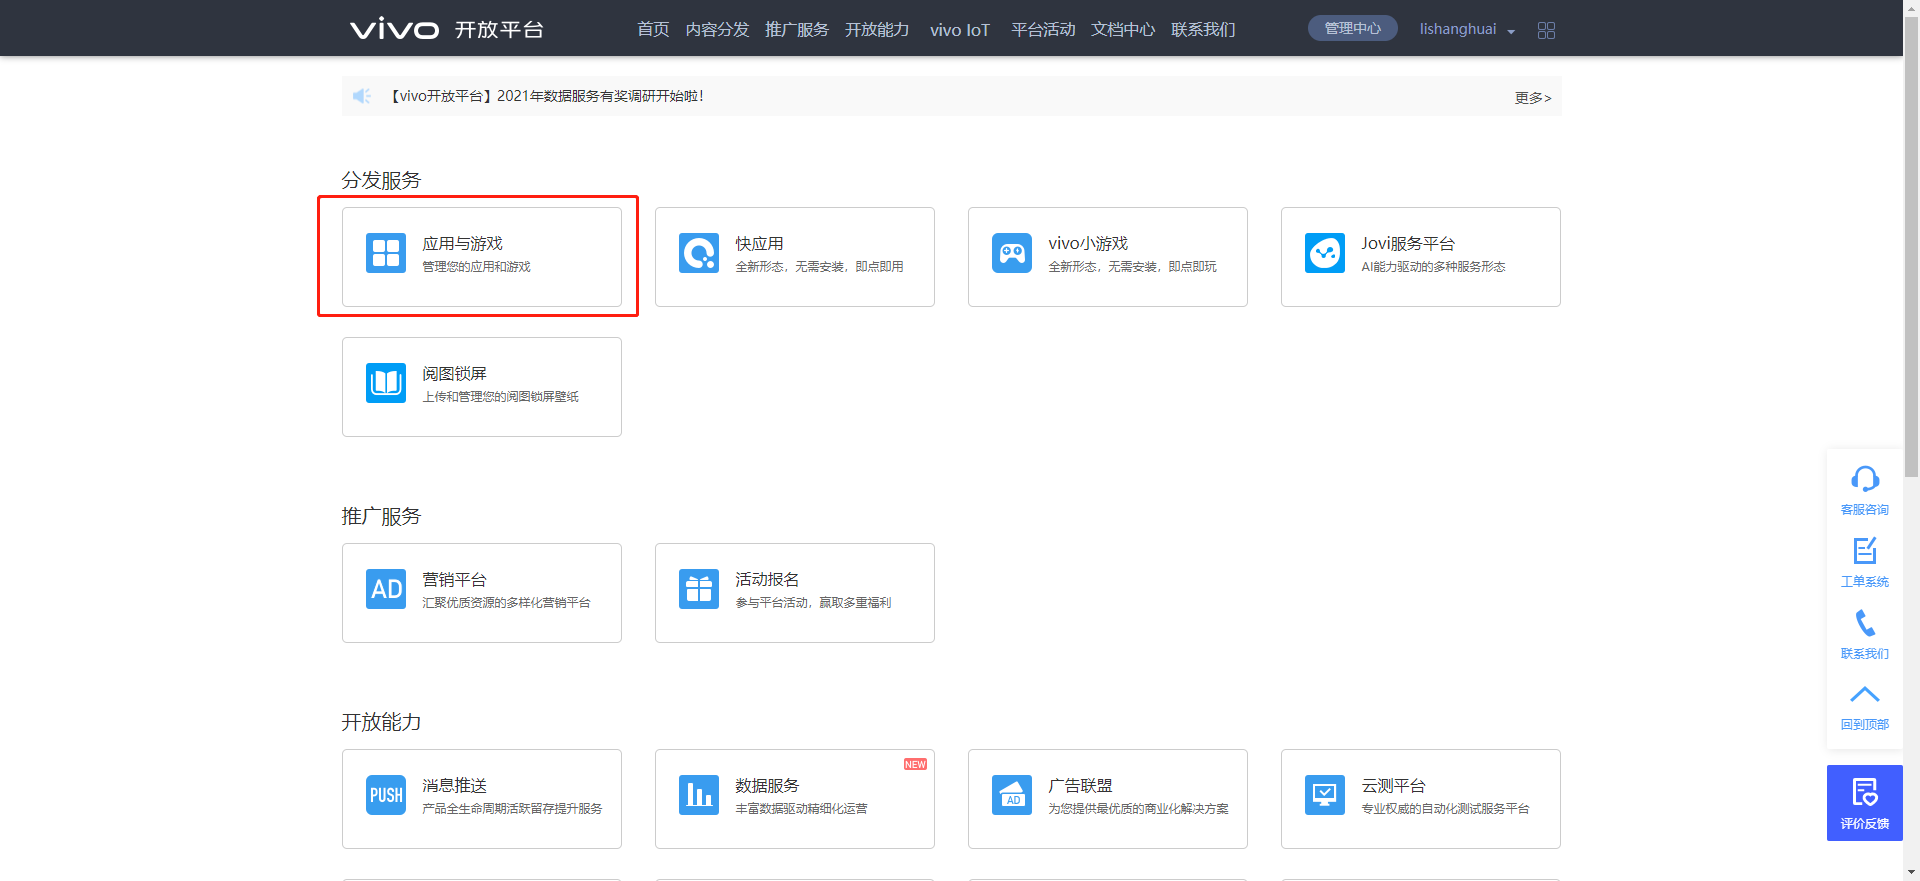Click AI能力驱动的多种服务形态 text
The height and width of the screenshot is (881, 1920).
tap(1433, 267)
